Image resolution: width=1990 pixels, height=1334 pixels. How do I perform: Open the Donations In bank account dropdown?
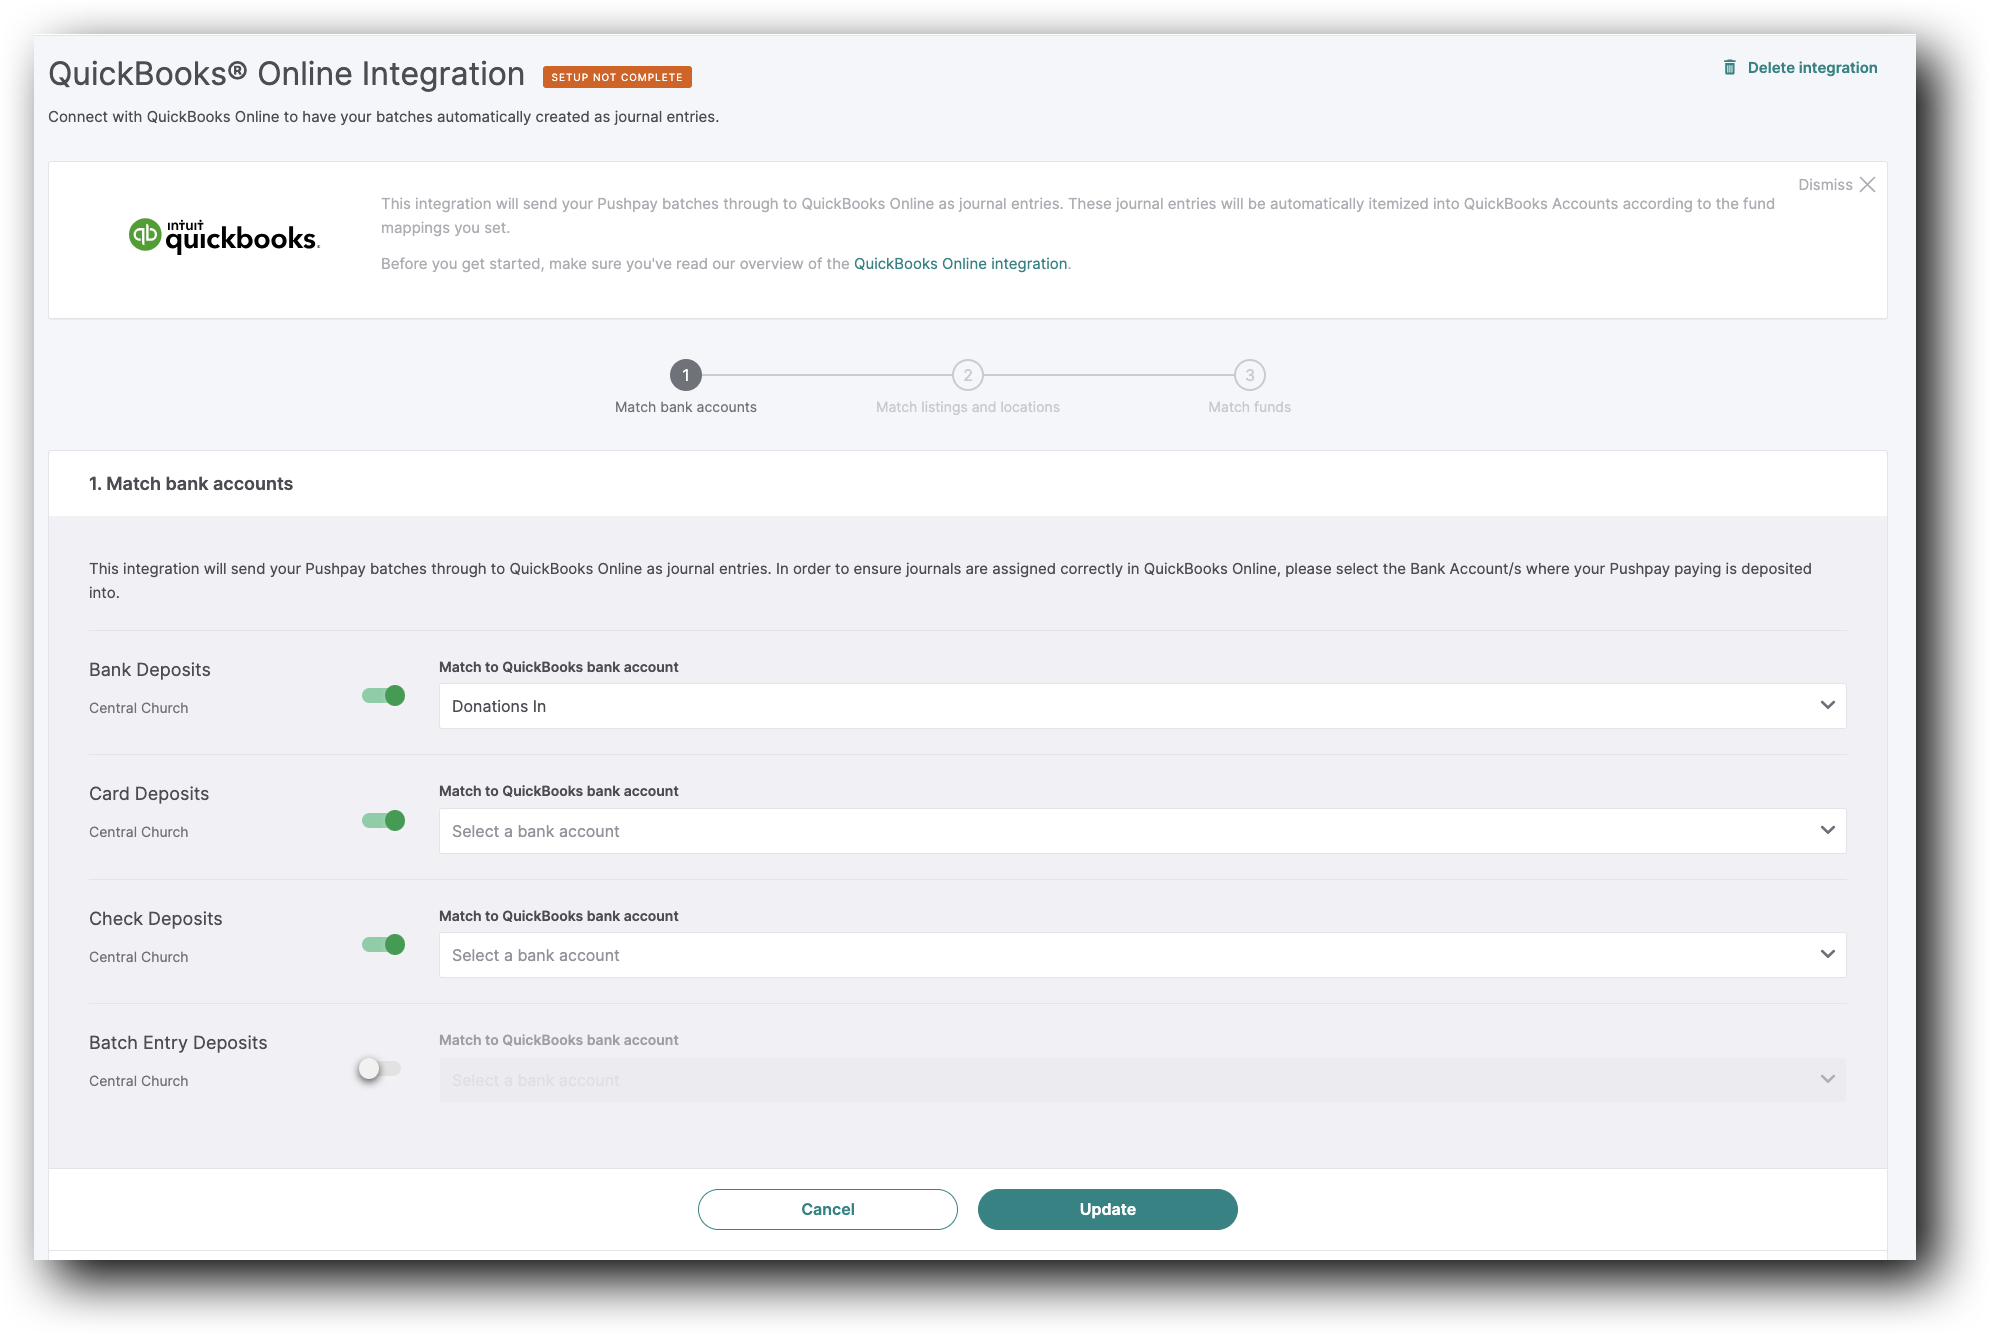(x=1142, y=706)
